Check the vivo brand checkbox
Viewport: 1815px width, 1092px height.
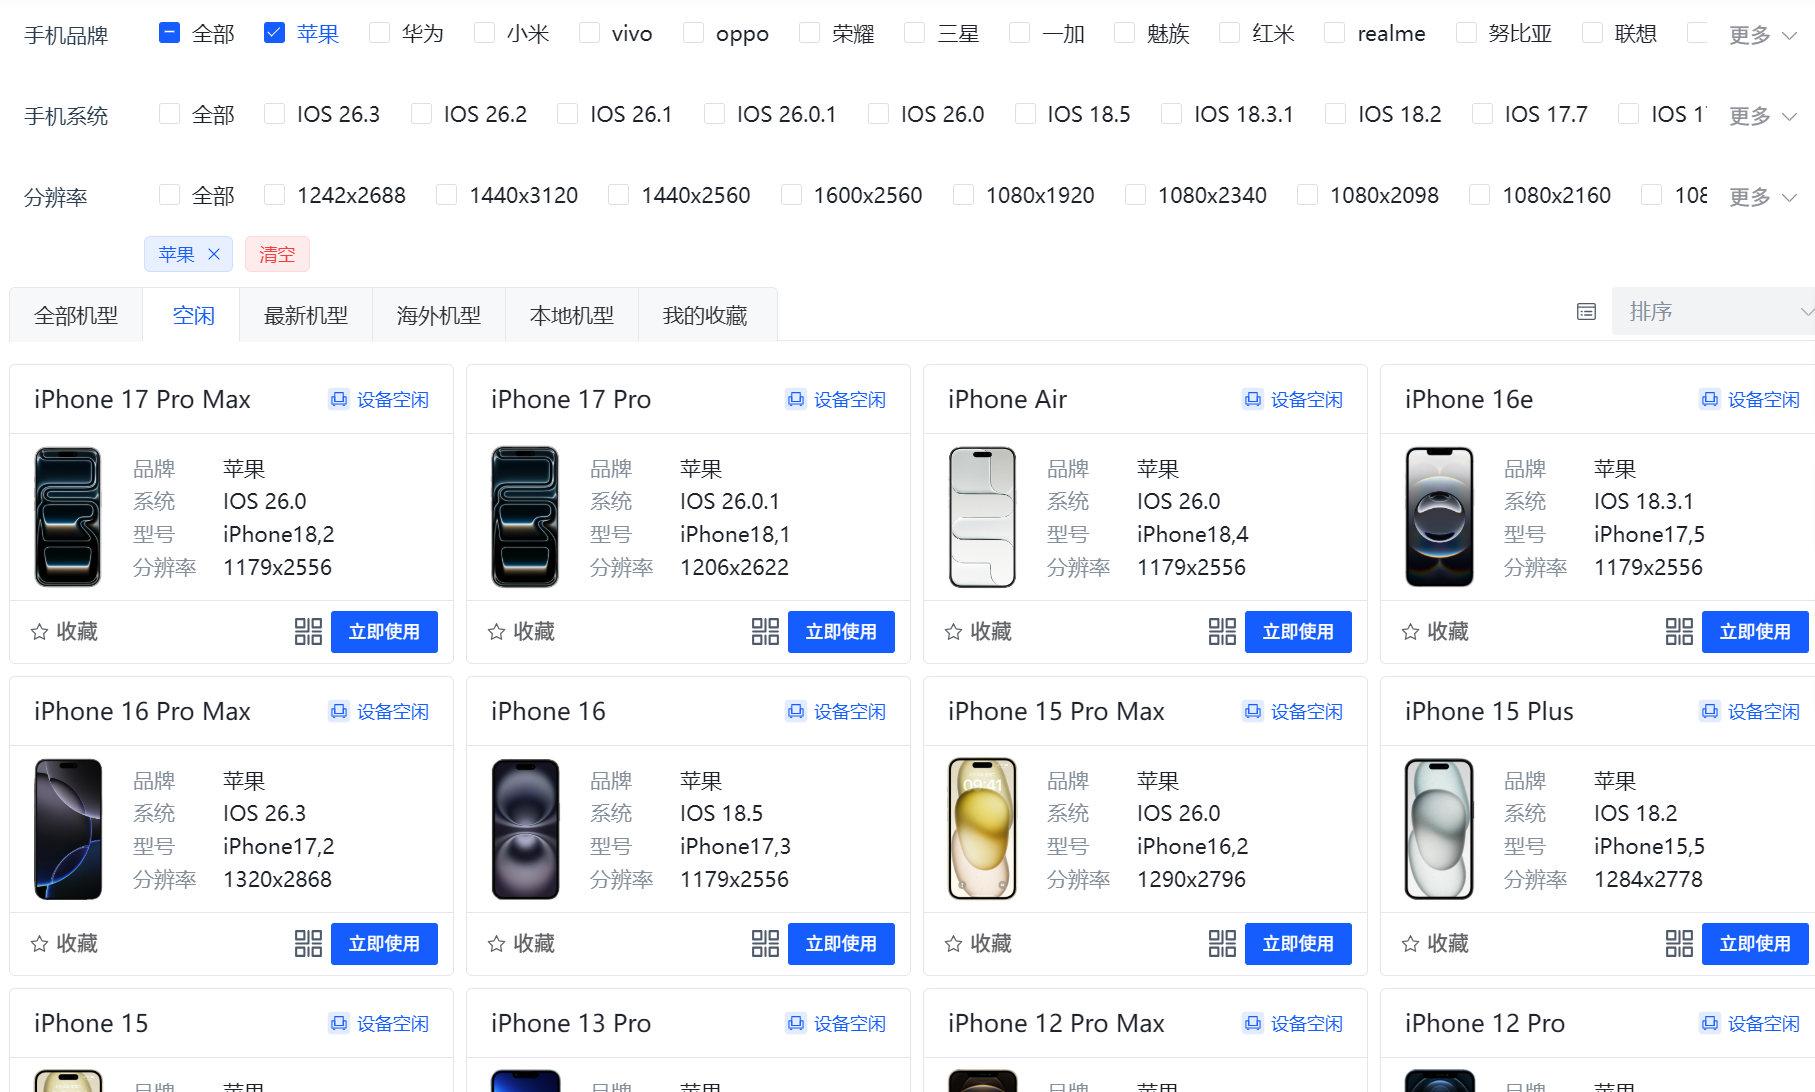pos(589,33)
